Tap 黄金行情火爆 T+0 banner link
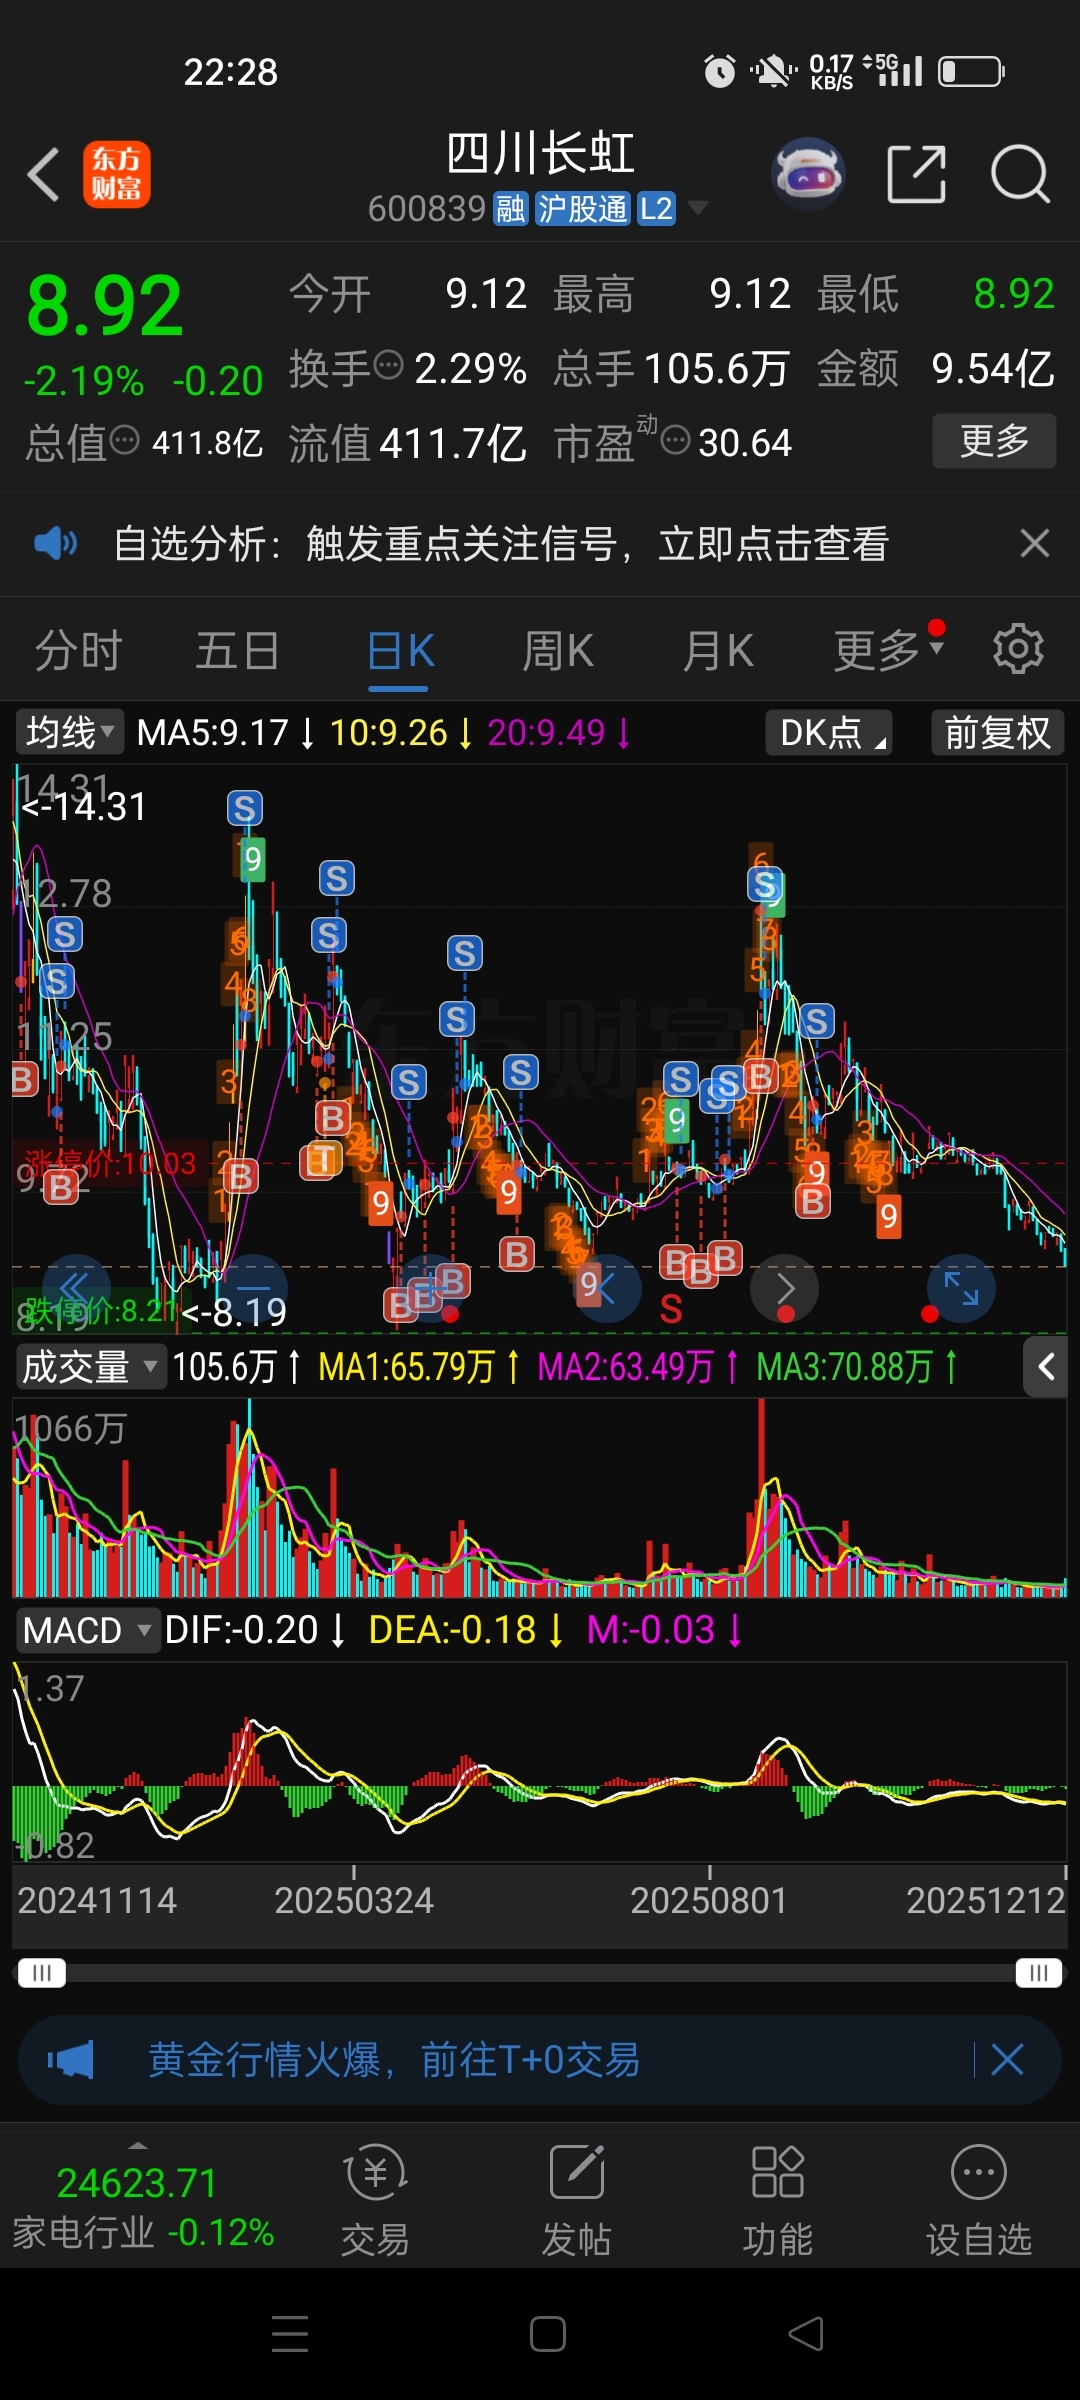This screenshot has height=2400, width=1080. coord(394,2060)
